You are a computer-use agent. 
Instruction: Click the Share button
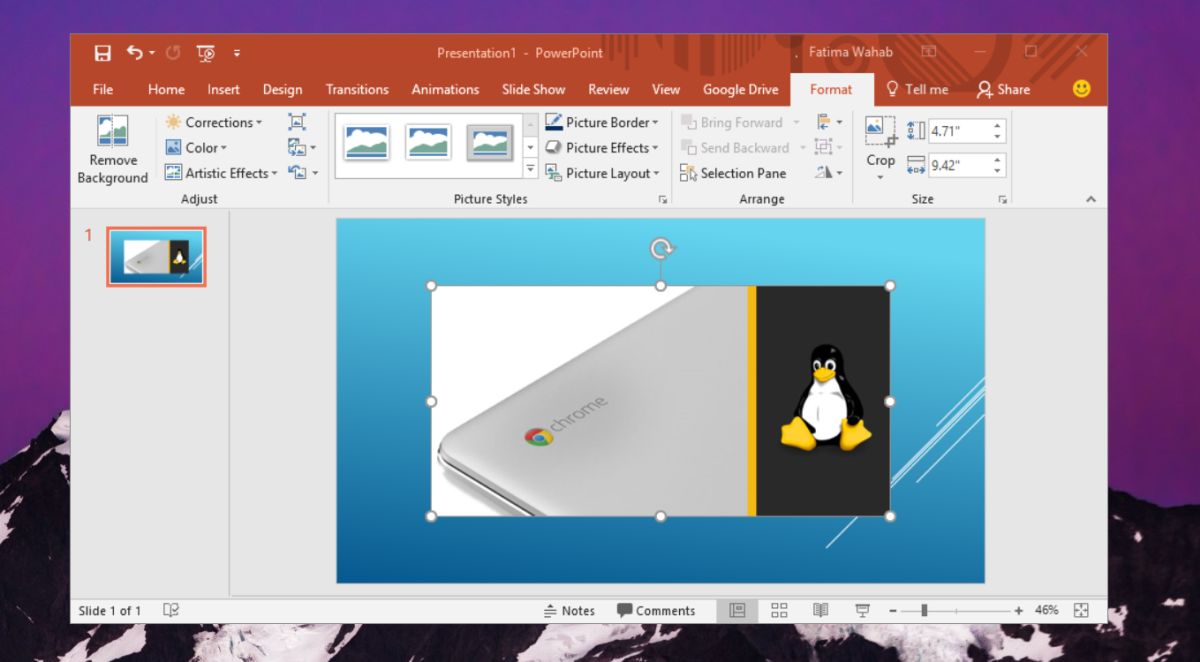pos(1003,89)
